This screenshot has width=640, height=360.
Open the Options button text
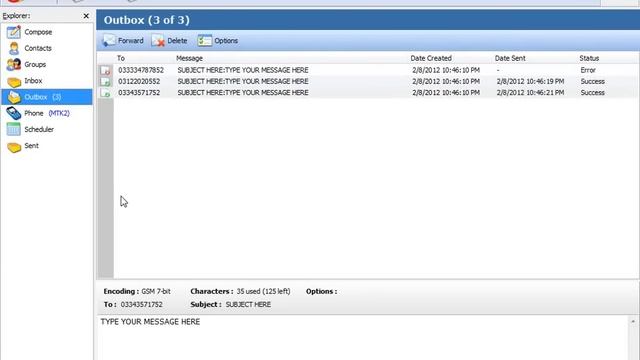pyautogui.click(x=226, y=41)
